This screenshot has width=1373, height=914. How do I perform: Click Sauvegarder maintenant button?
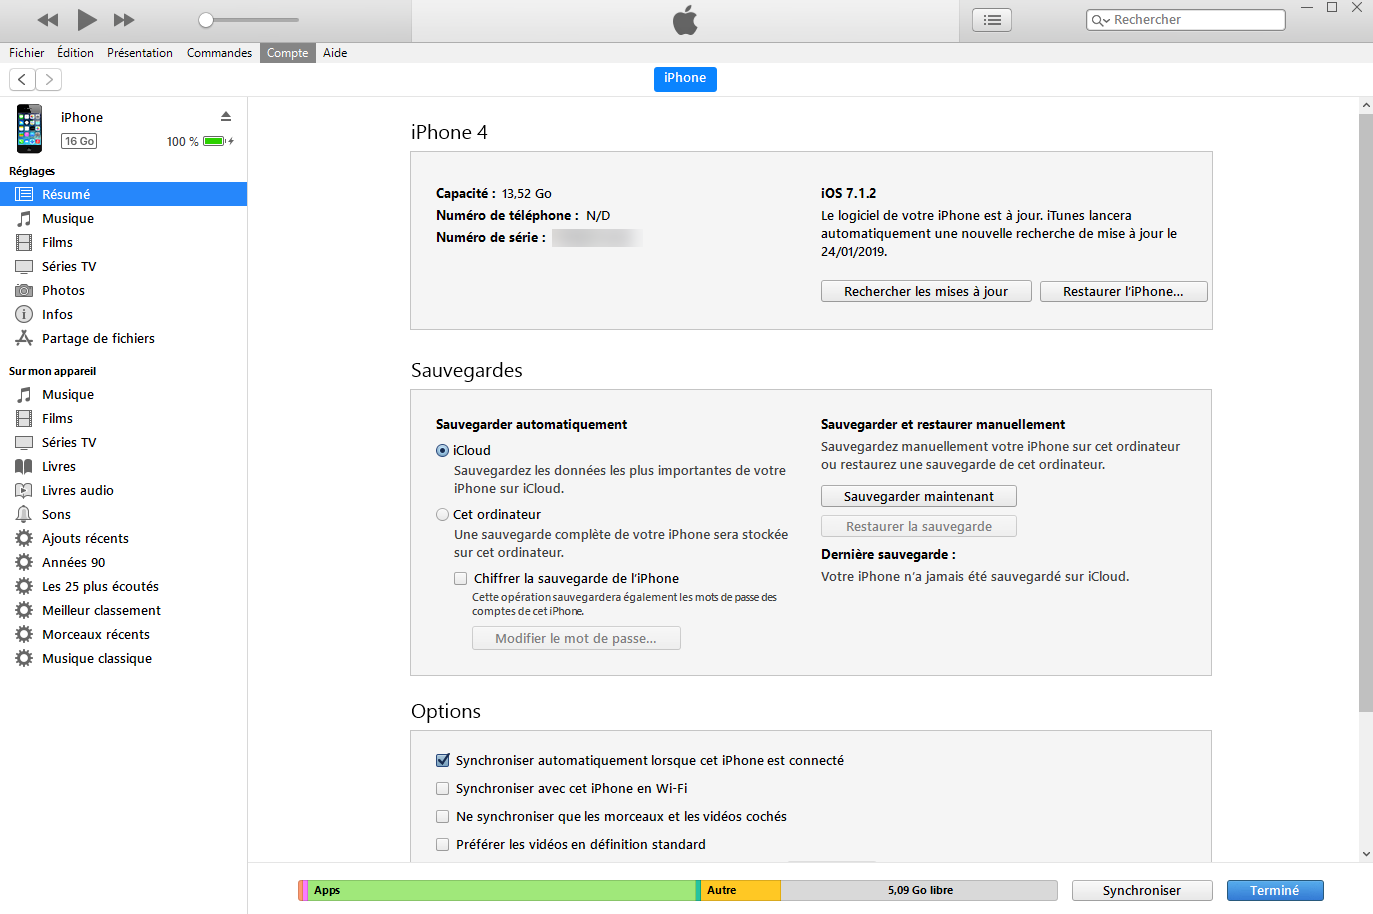pos(918,497)
